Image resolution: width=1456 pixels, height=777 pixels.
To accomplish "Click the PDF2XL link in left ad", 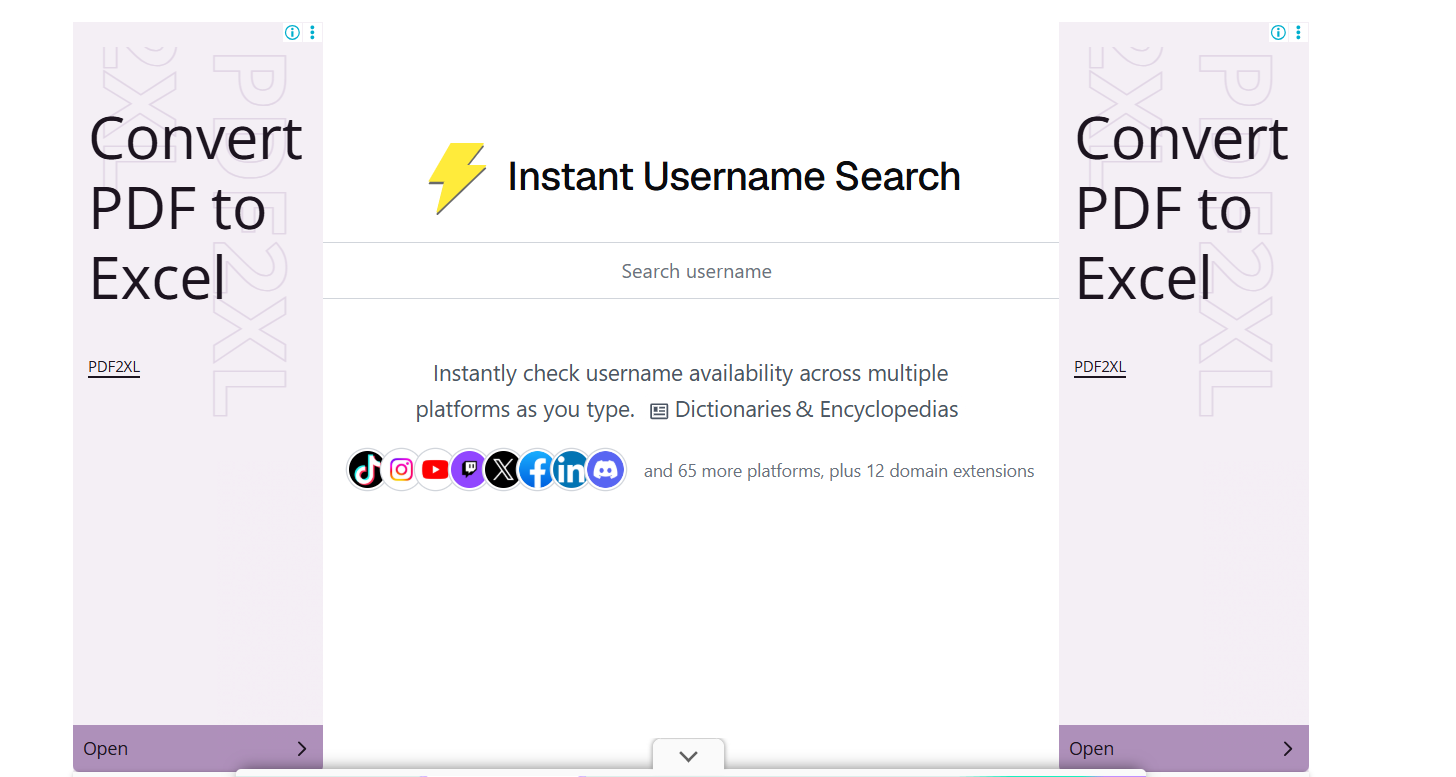I will point(114,367).
